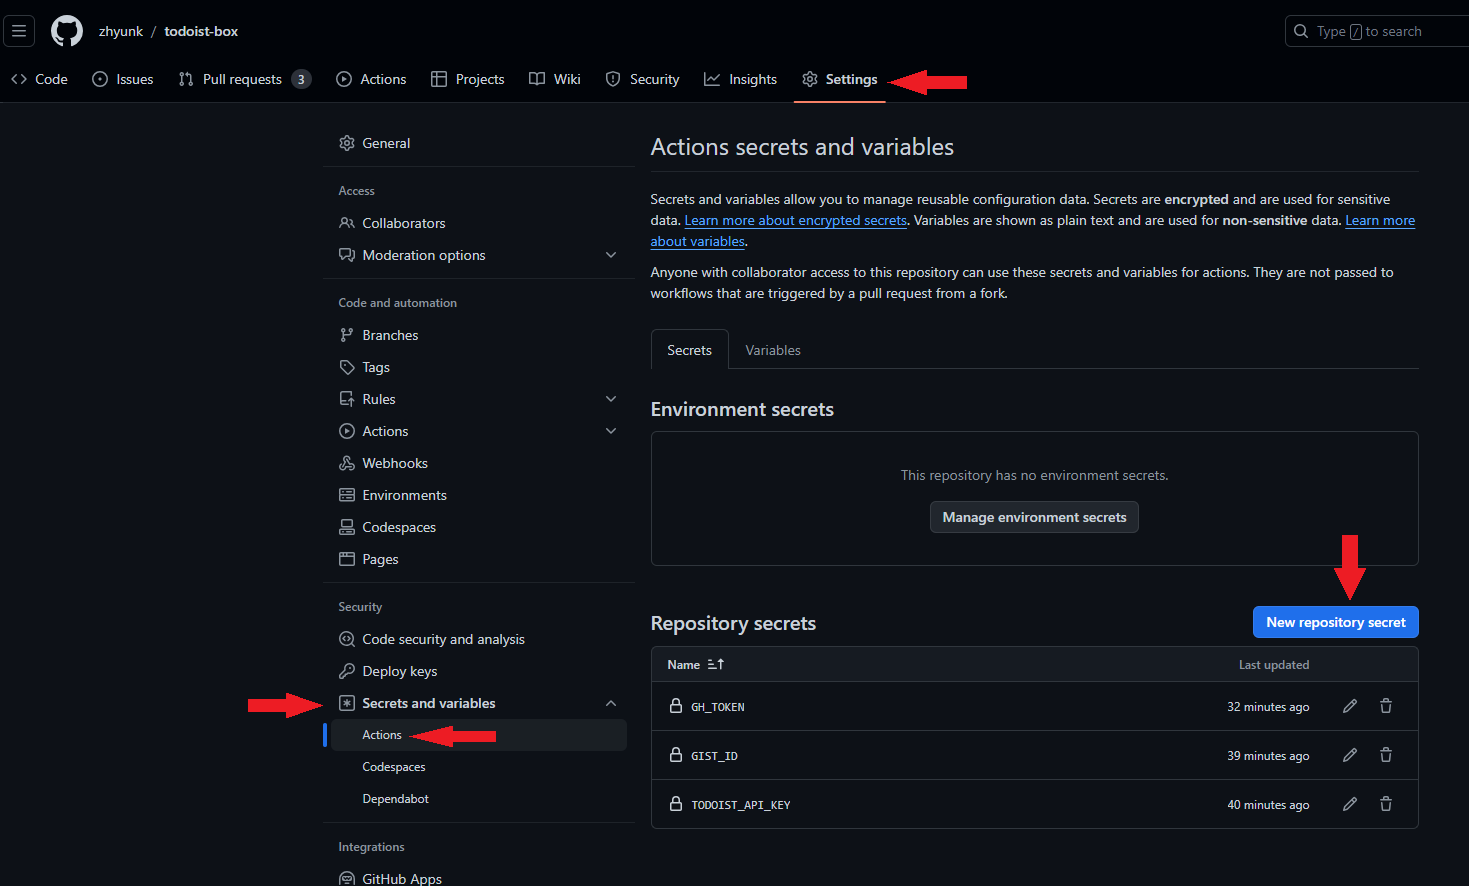1469x886 pixels.
Task: Open Actions under Secrets and variables
Action: pos(480,735)
